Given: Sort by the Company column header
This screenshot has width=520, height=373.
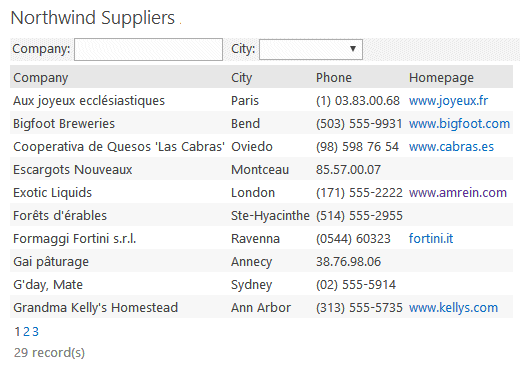Looking at the screenshot, I should [x=41, y=78].
